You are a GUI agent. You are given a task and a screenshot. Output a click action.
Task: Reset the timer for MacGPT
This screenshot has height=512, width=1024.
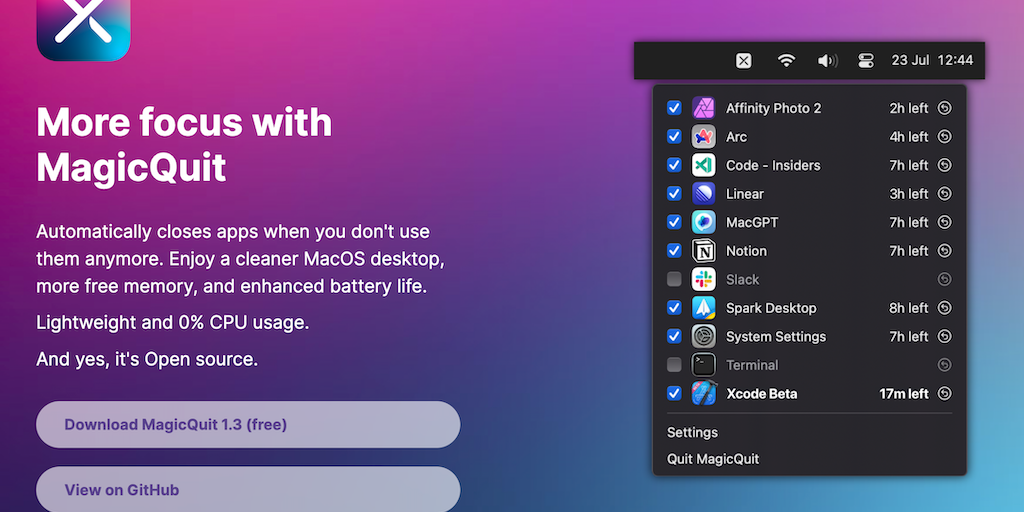click(x=944, y=222)
